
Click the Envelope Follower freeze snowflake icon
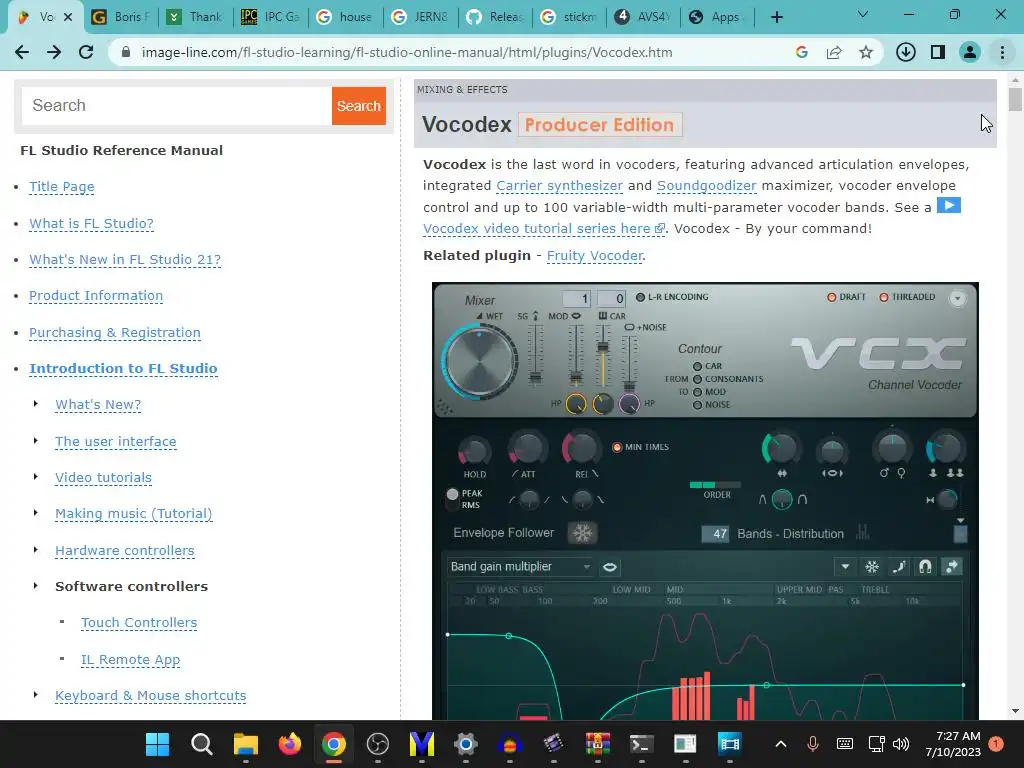point(582,533)
